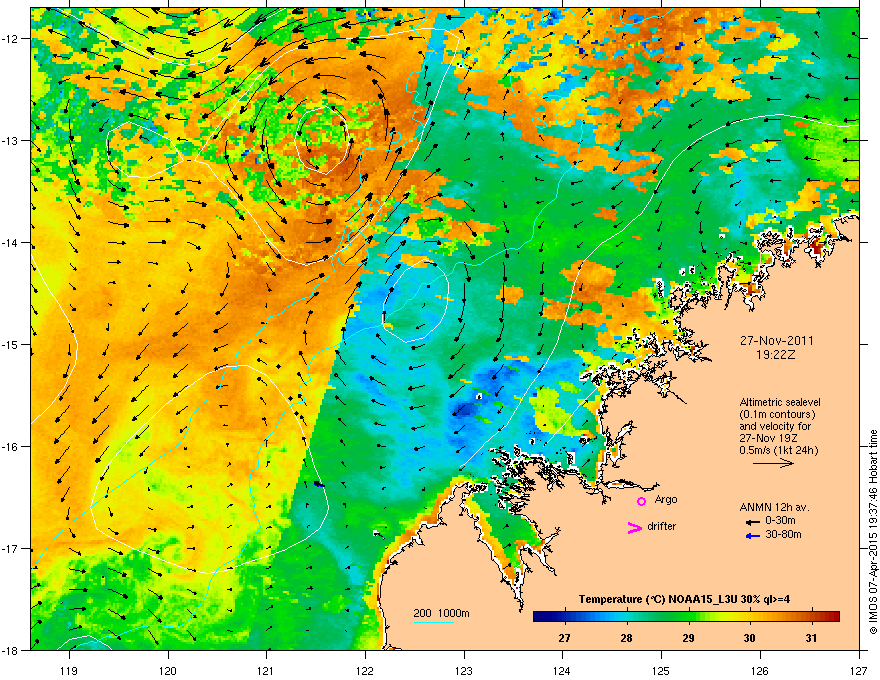880x680 pixels.
Task: Click the '(0.1m contours)' legend text
Action: click(x=777, y=414)
